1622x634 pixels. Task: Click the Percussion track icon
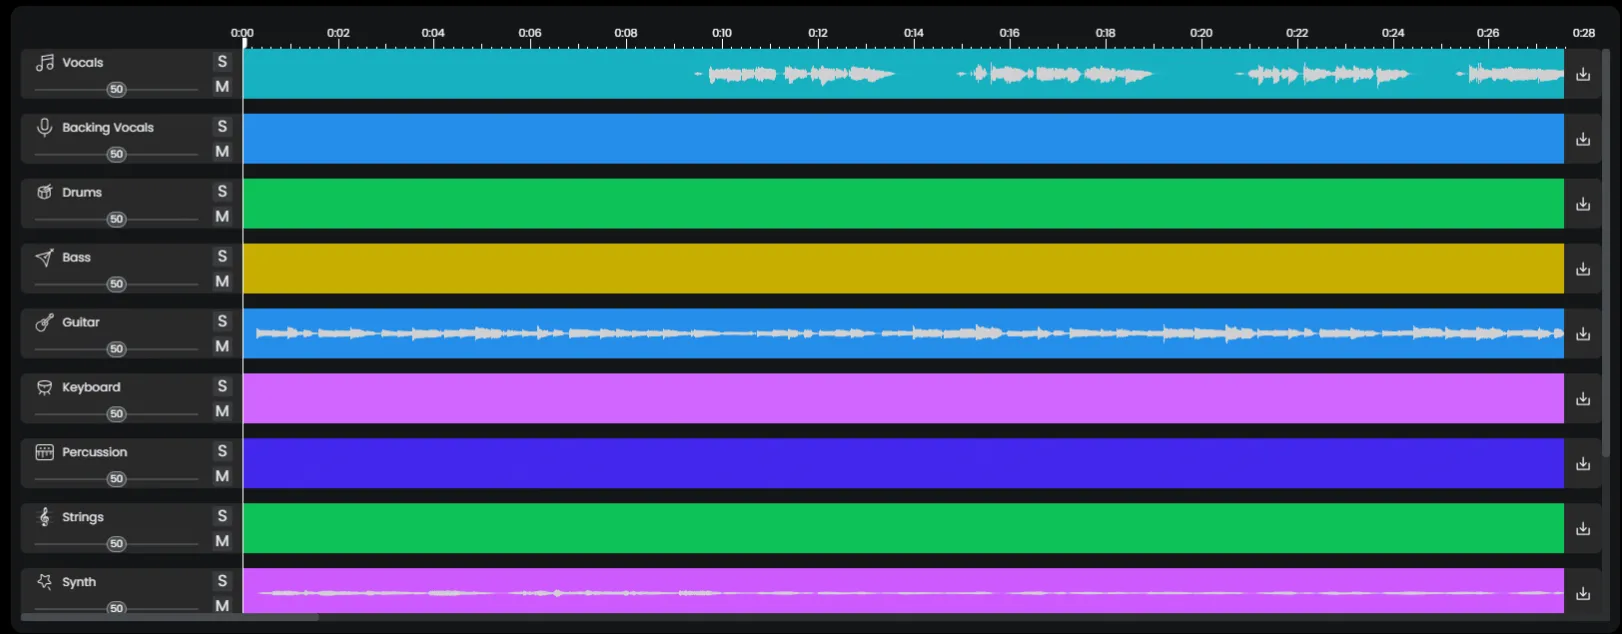click(44, 452)
